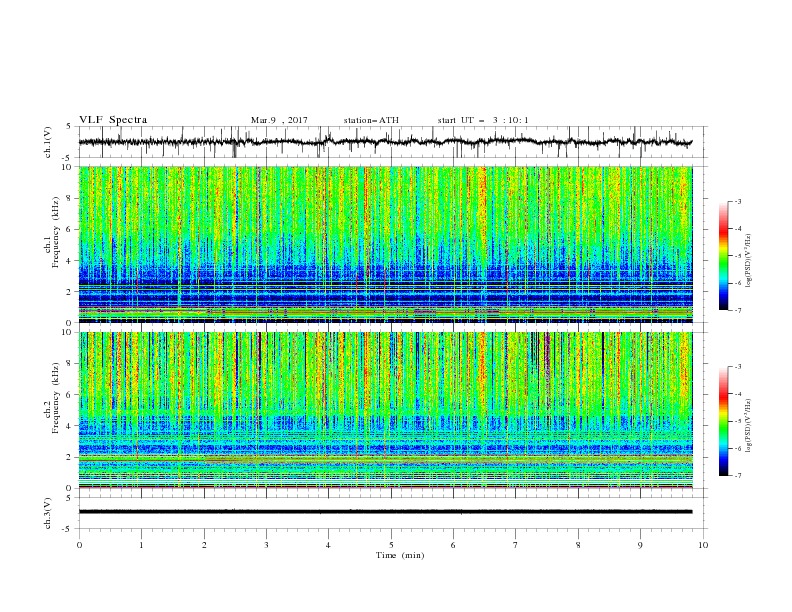Click the 10 tick on the Time axis
Viewport: 792px width, 612px height.
click(x=703, y=545)
